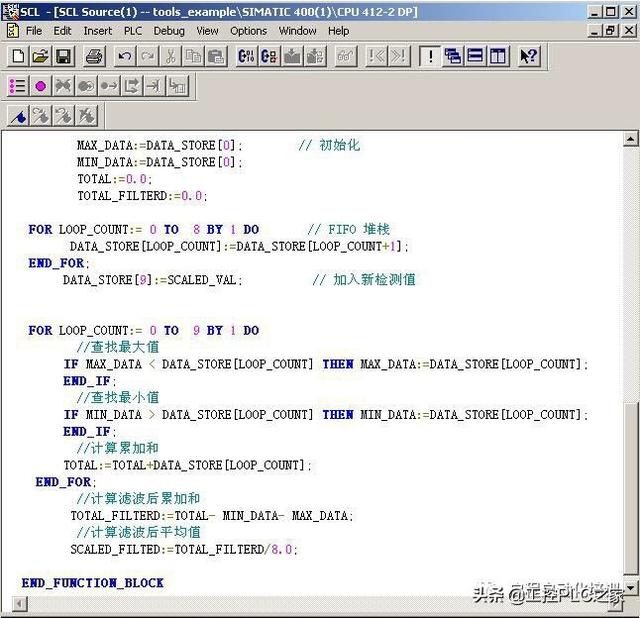Screen dimensions: 640x618
Task: Click the blue pen bookmark icon
Action: 18,116
